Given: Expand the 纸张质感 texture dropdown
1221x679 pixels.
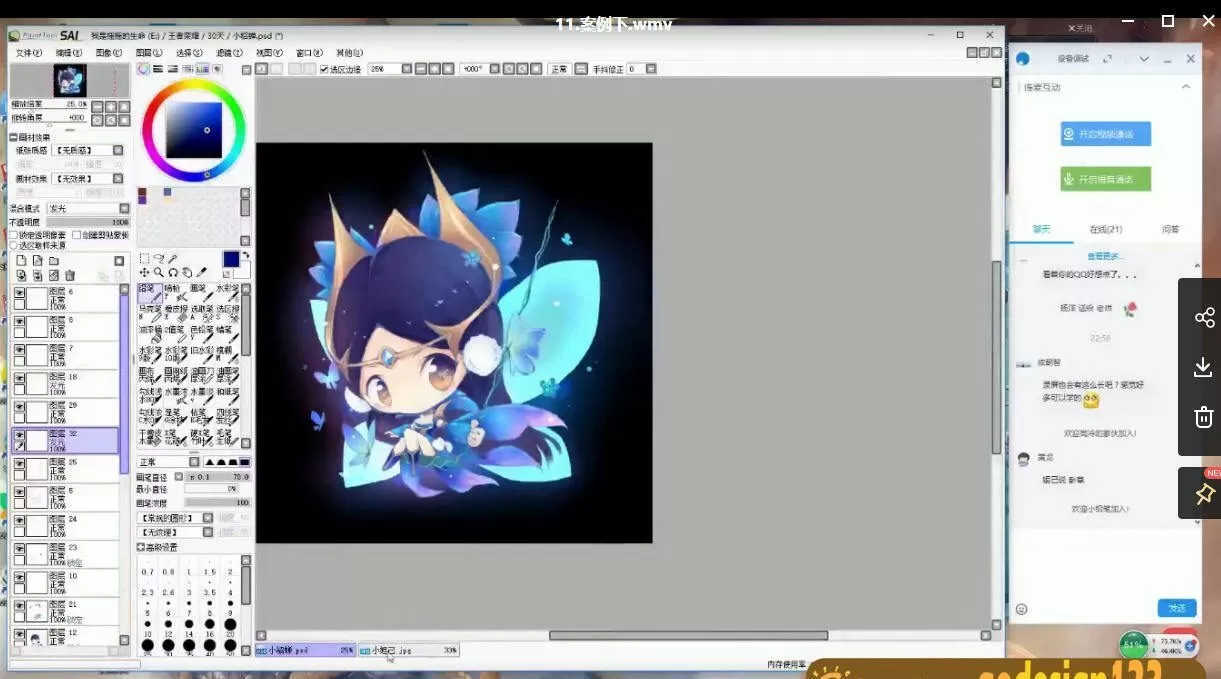Looking at the screenshot, I should pos(118,150).
